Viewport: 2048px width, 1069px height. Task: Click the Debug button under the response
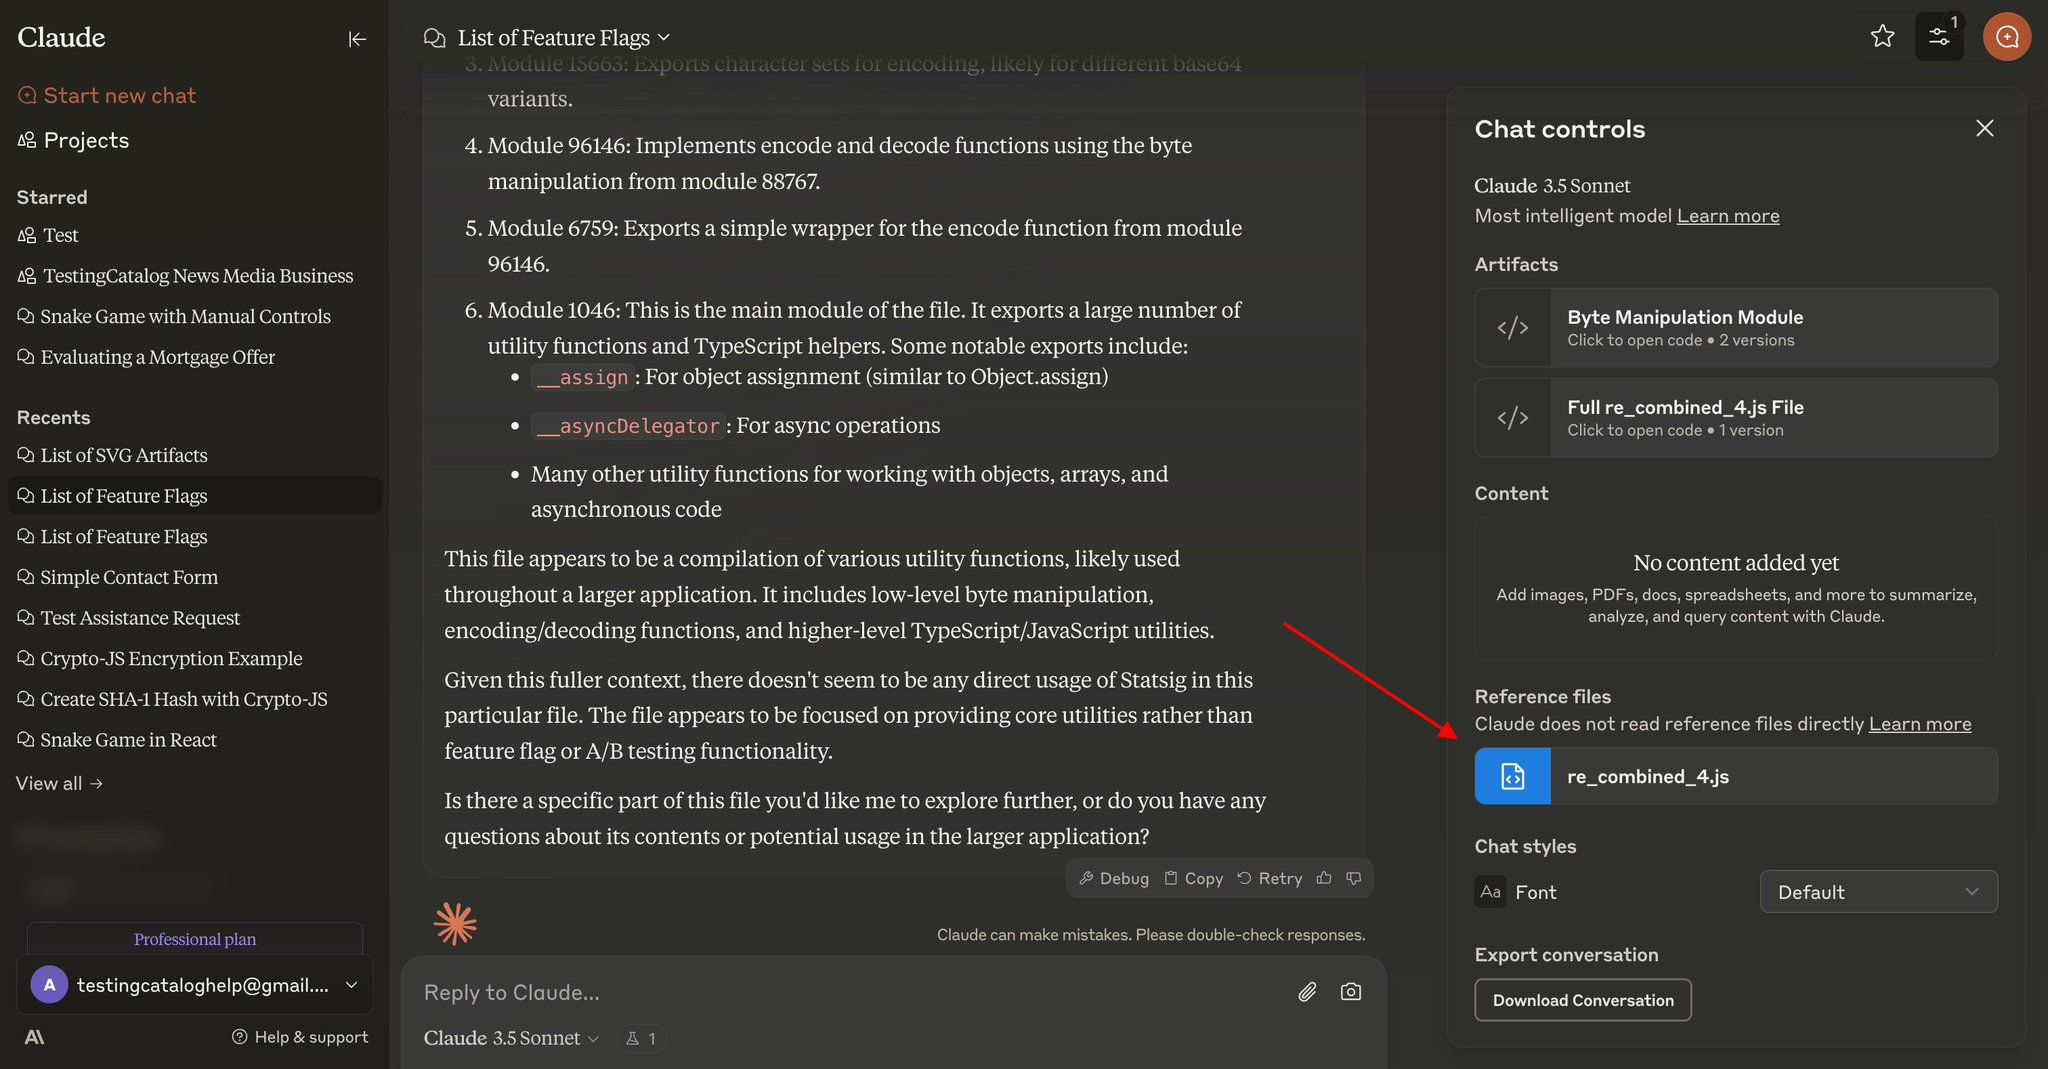pos(1114,878)
